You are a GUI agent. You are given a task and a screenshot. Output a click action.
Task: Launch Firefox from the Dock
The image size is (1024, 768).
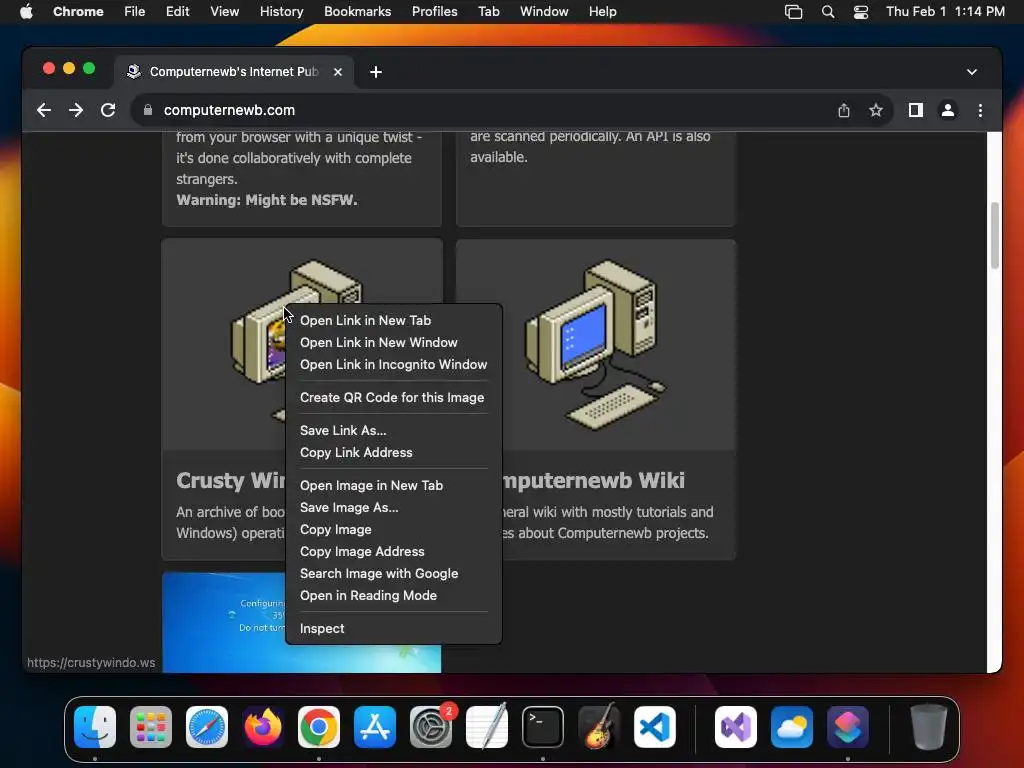(x=263, y=727)
